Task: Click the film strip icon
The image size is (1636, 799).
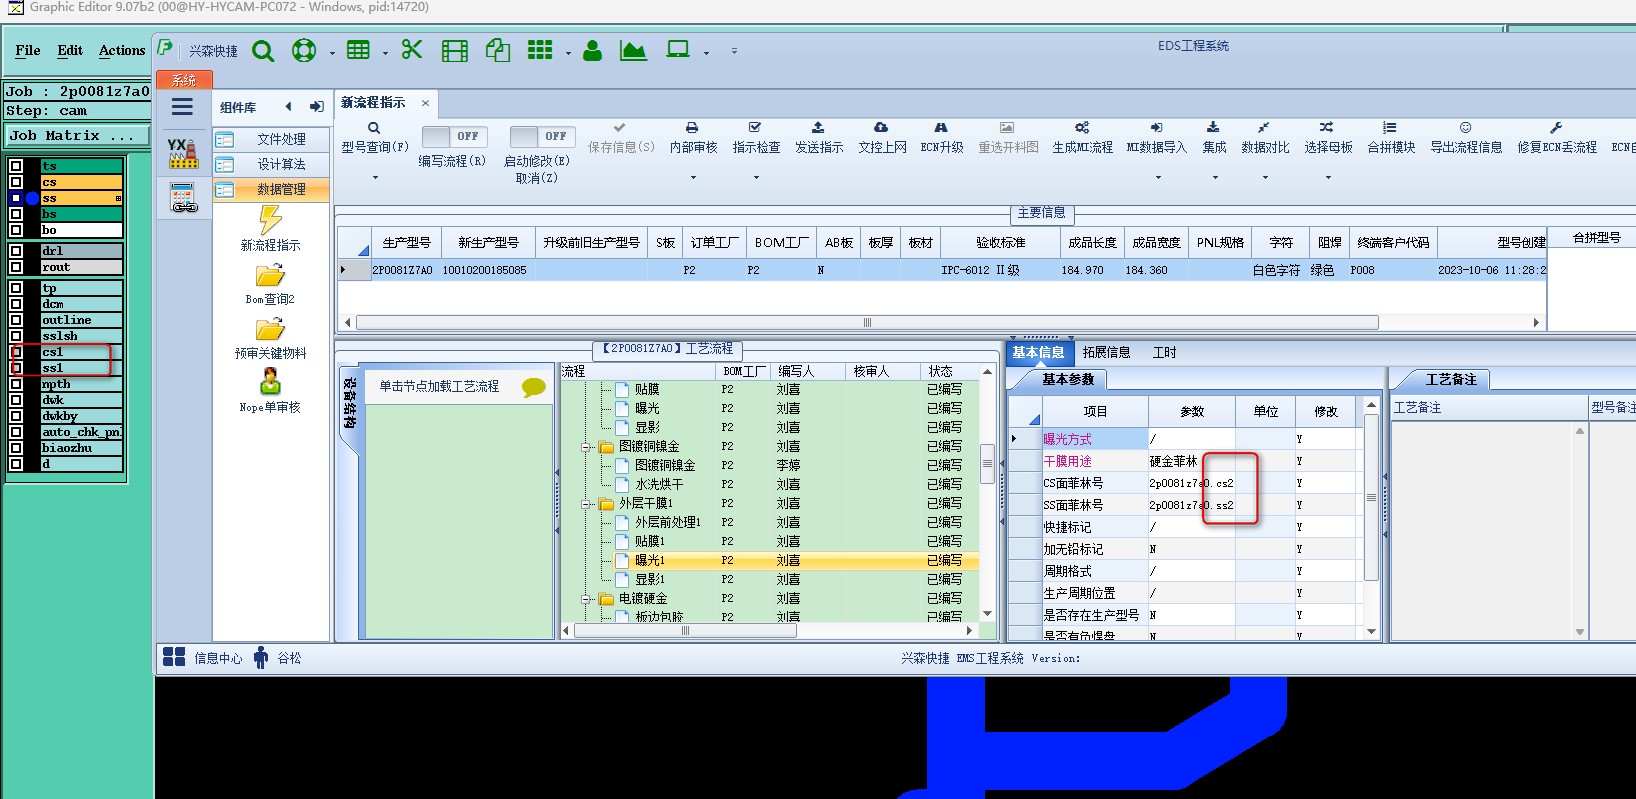Action: click(x=455, y=51)
